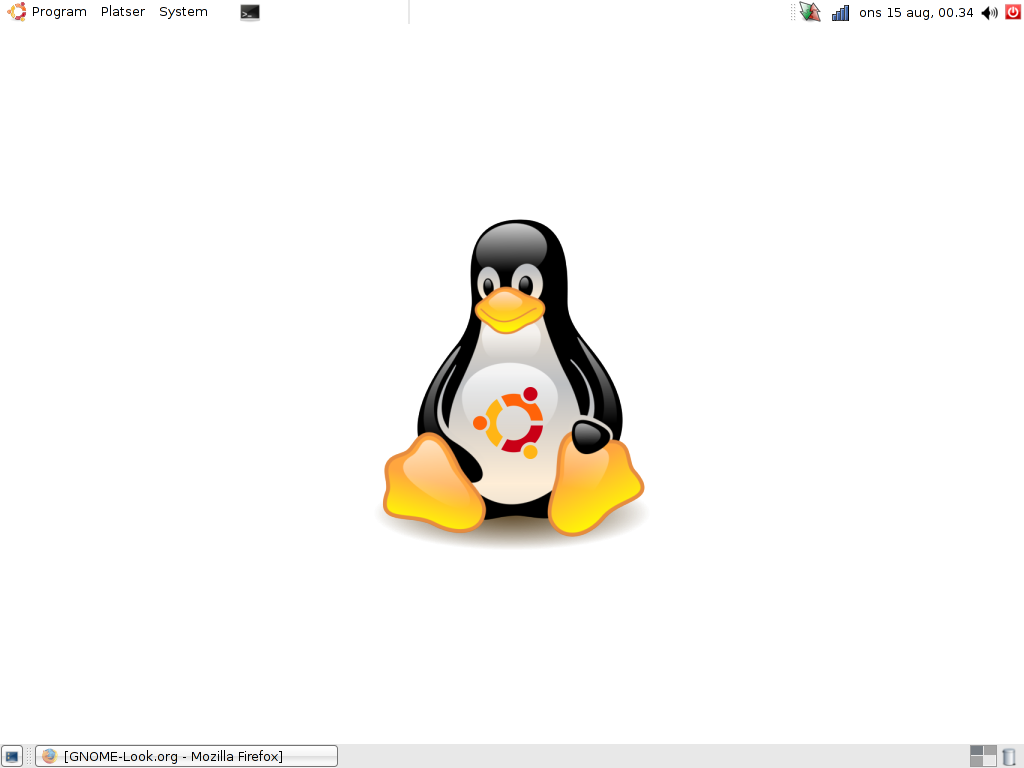
Task: Click the Ubuntu logo in the top panel
Action: point(16,12)
